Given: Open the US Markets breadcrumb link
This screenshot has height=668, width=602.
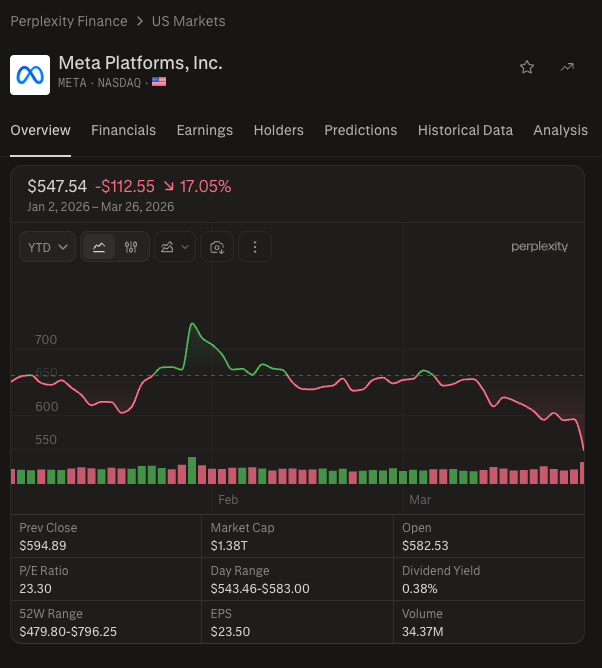Looking at the screenshot, I should click(x=189, y=21).
